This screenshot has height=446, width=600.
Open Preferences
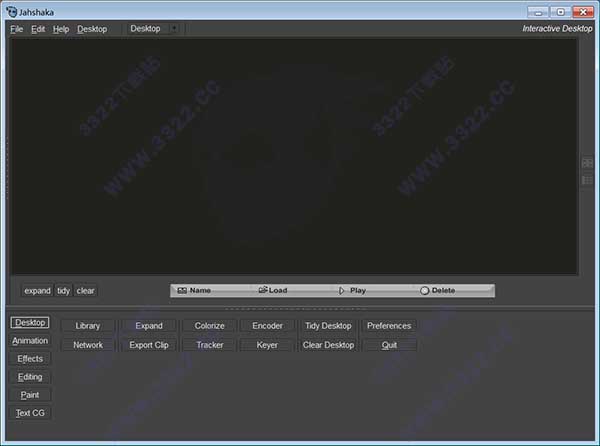click(x=389, y=326)
